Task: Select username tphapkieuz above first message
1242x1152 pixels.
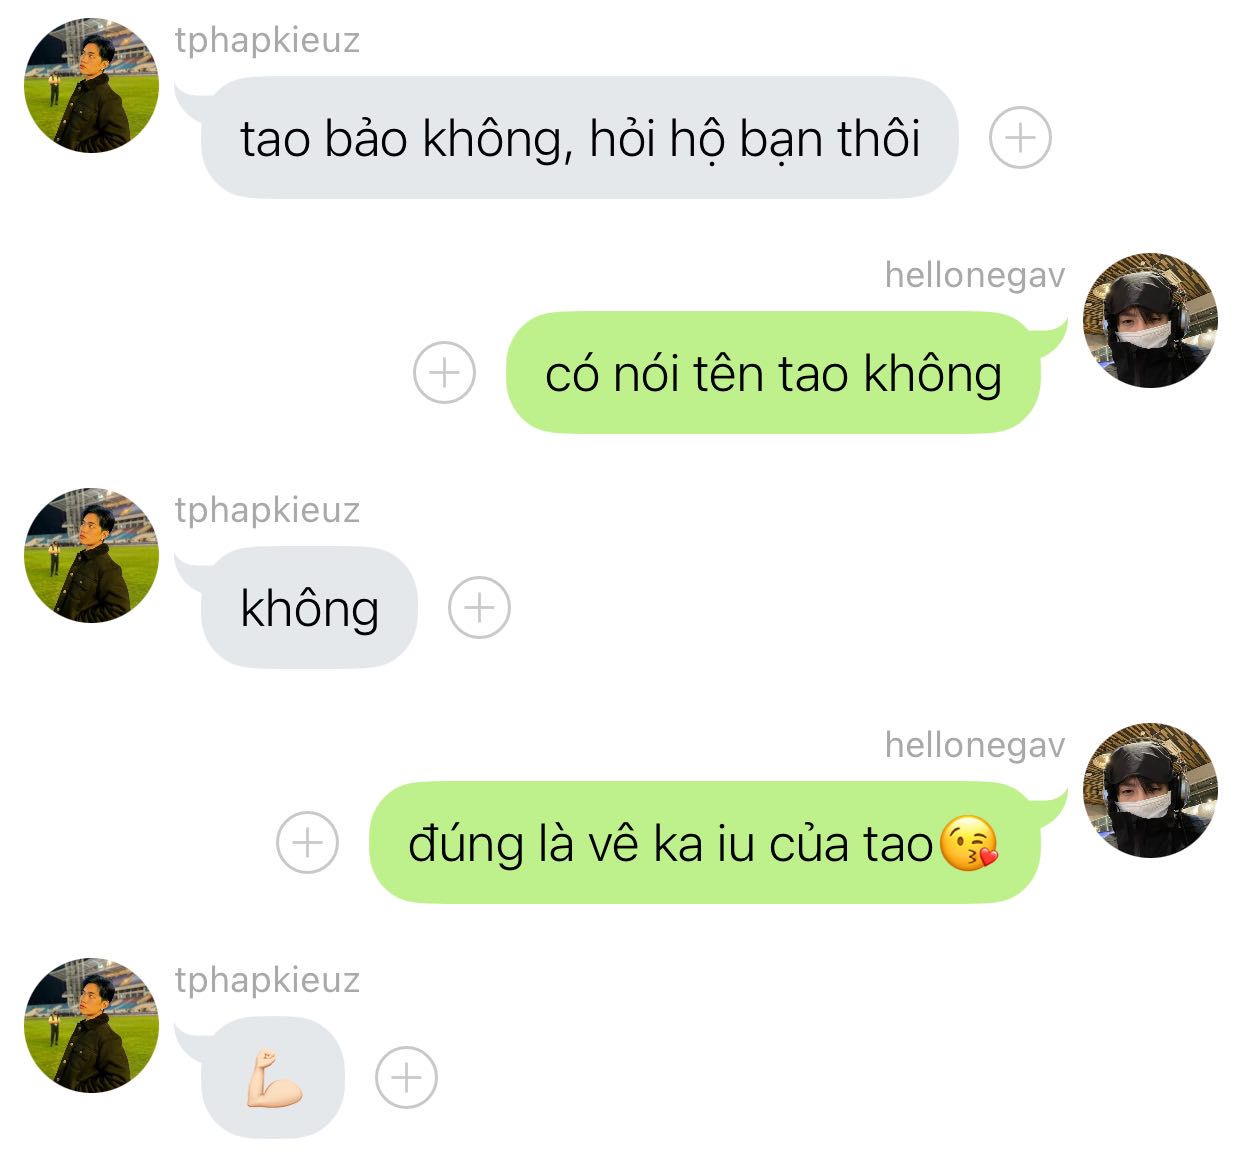Action: (267, 41)
